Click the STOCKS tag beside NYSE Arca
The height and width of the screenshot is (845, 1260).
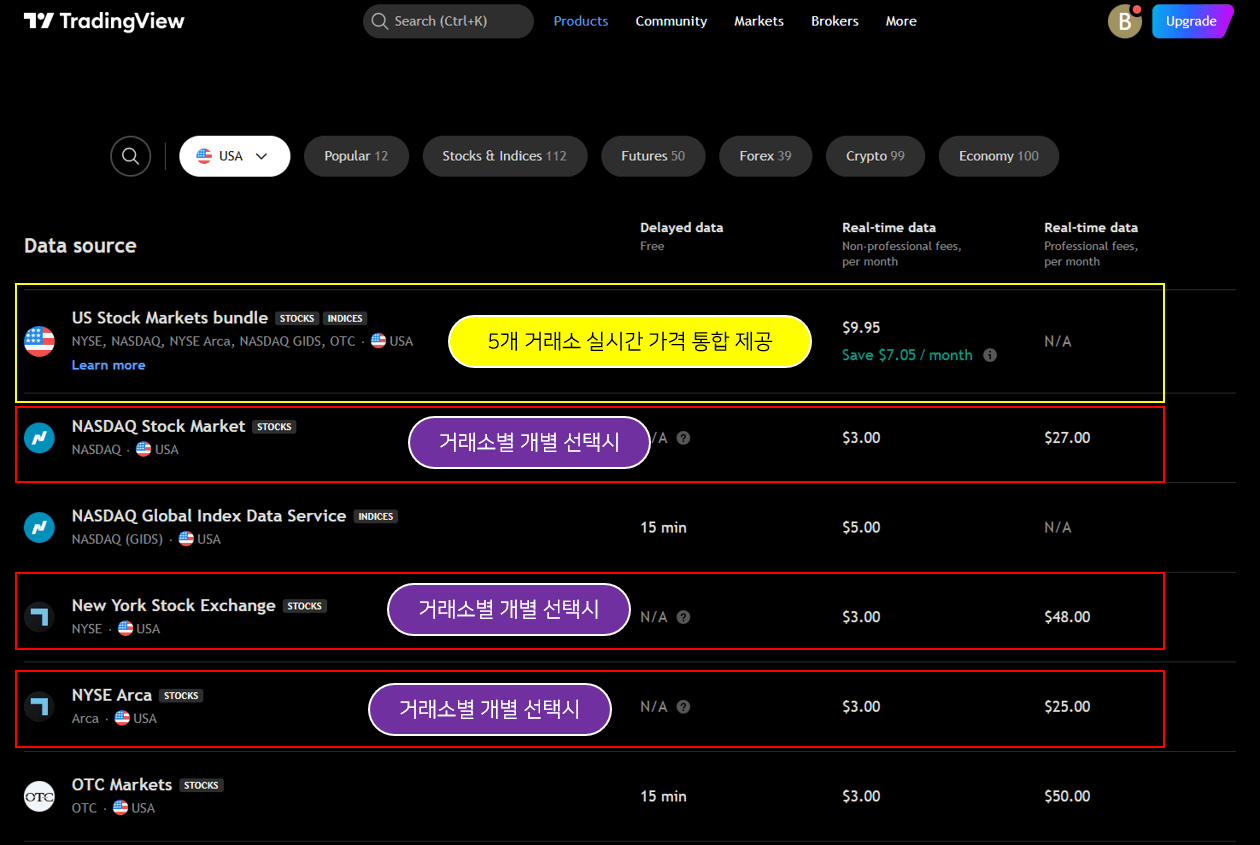tap(181, 696)
